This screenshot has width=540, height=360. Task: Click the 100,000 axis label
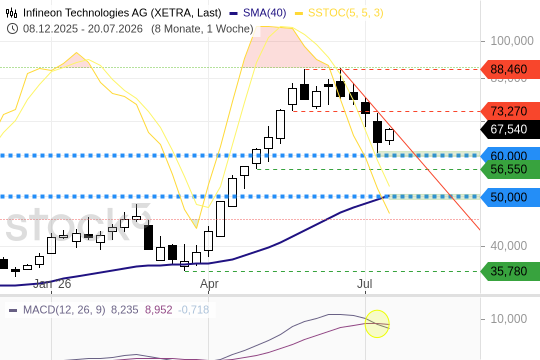pyautogui.click(x=512, y=41)
